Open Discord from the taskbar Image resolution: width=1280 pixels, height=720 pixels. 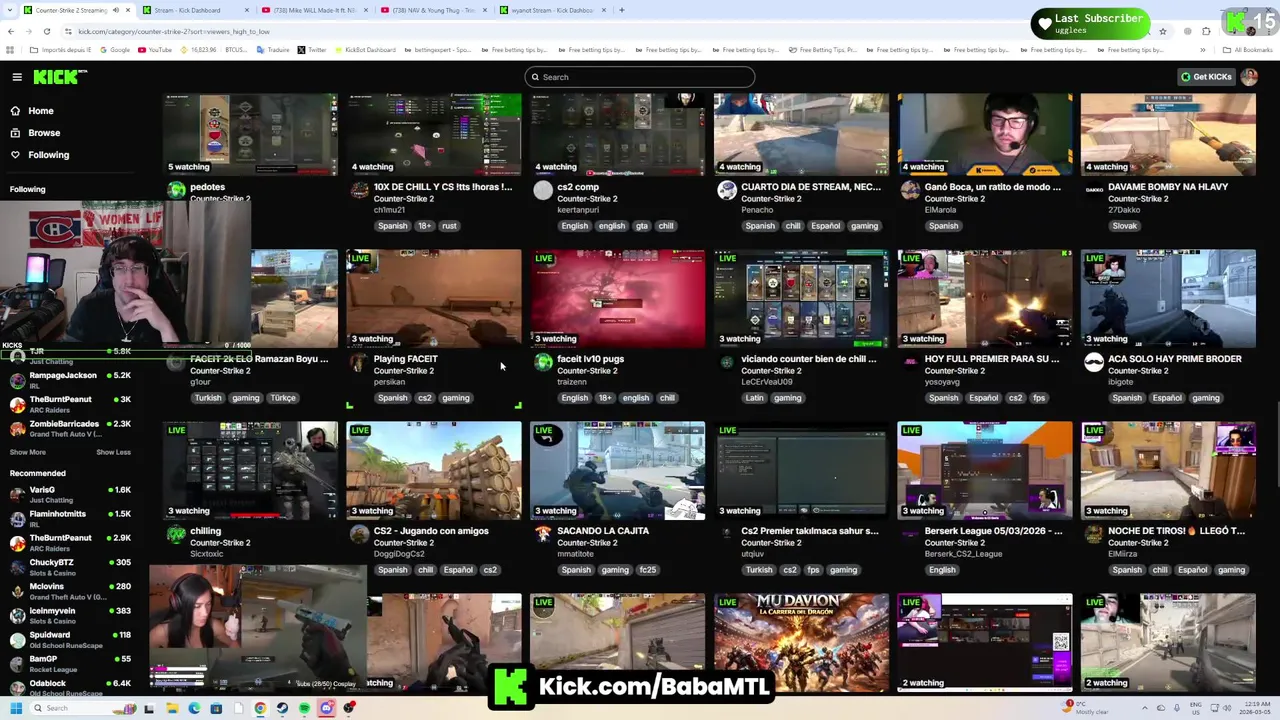pos(326,708)
